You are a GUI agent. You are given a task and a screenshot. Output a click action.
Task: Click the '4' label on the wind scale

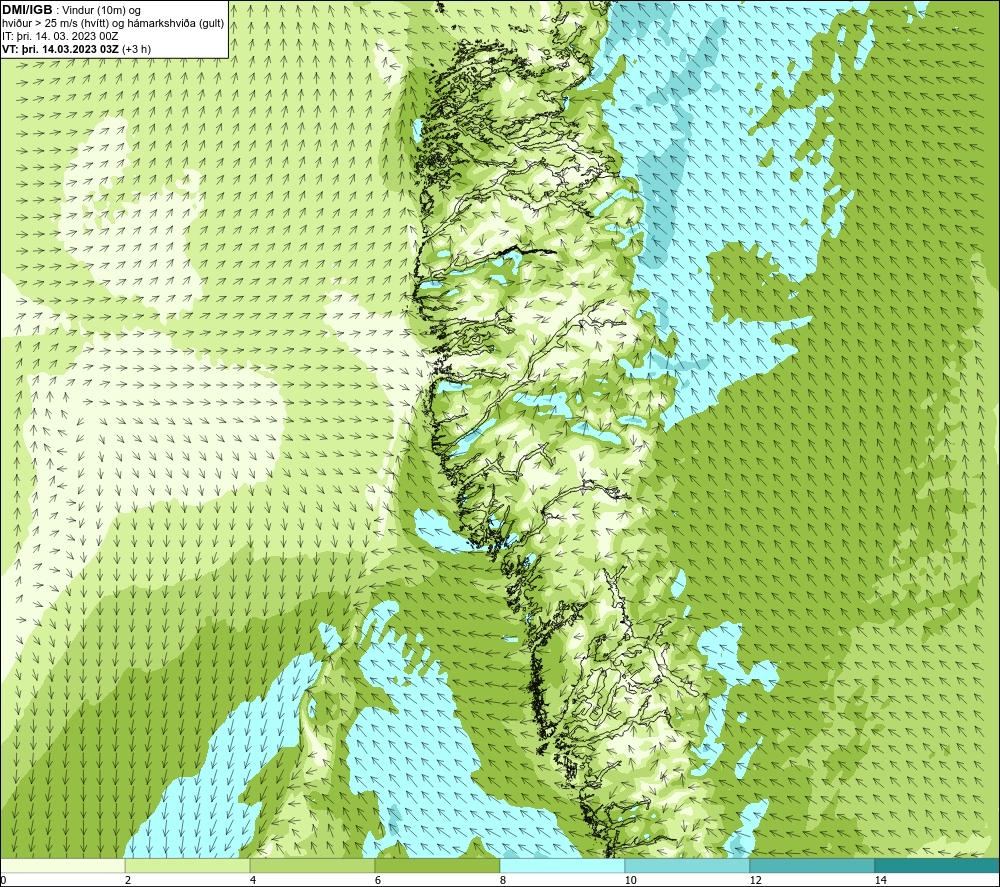[253, 881]
